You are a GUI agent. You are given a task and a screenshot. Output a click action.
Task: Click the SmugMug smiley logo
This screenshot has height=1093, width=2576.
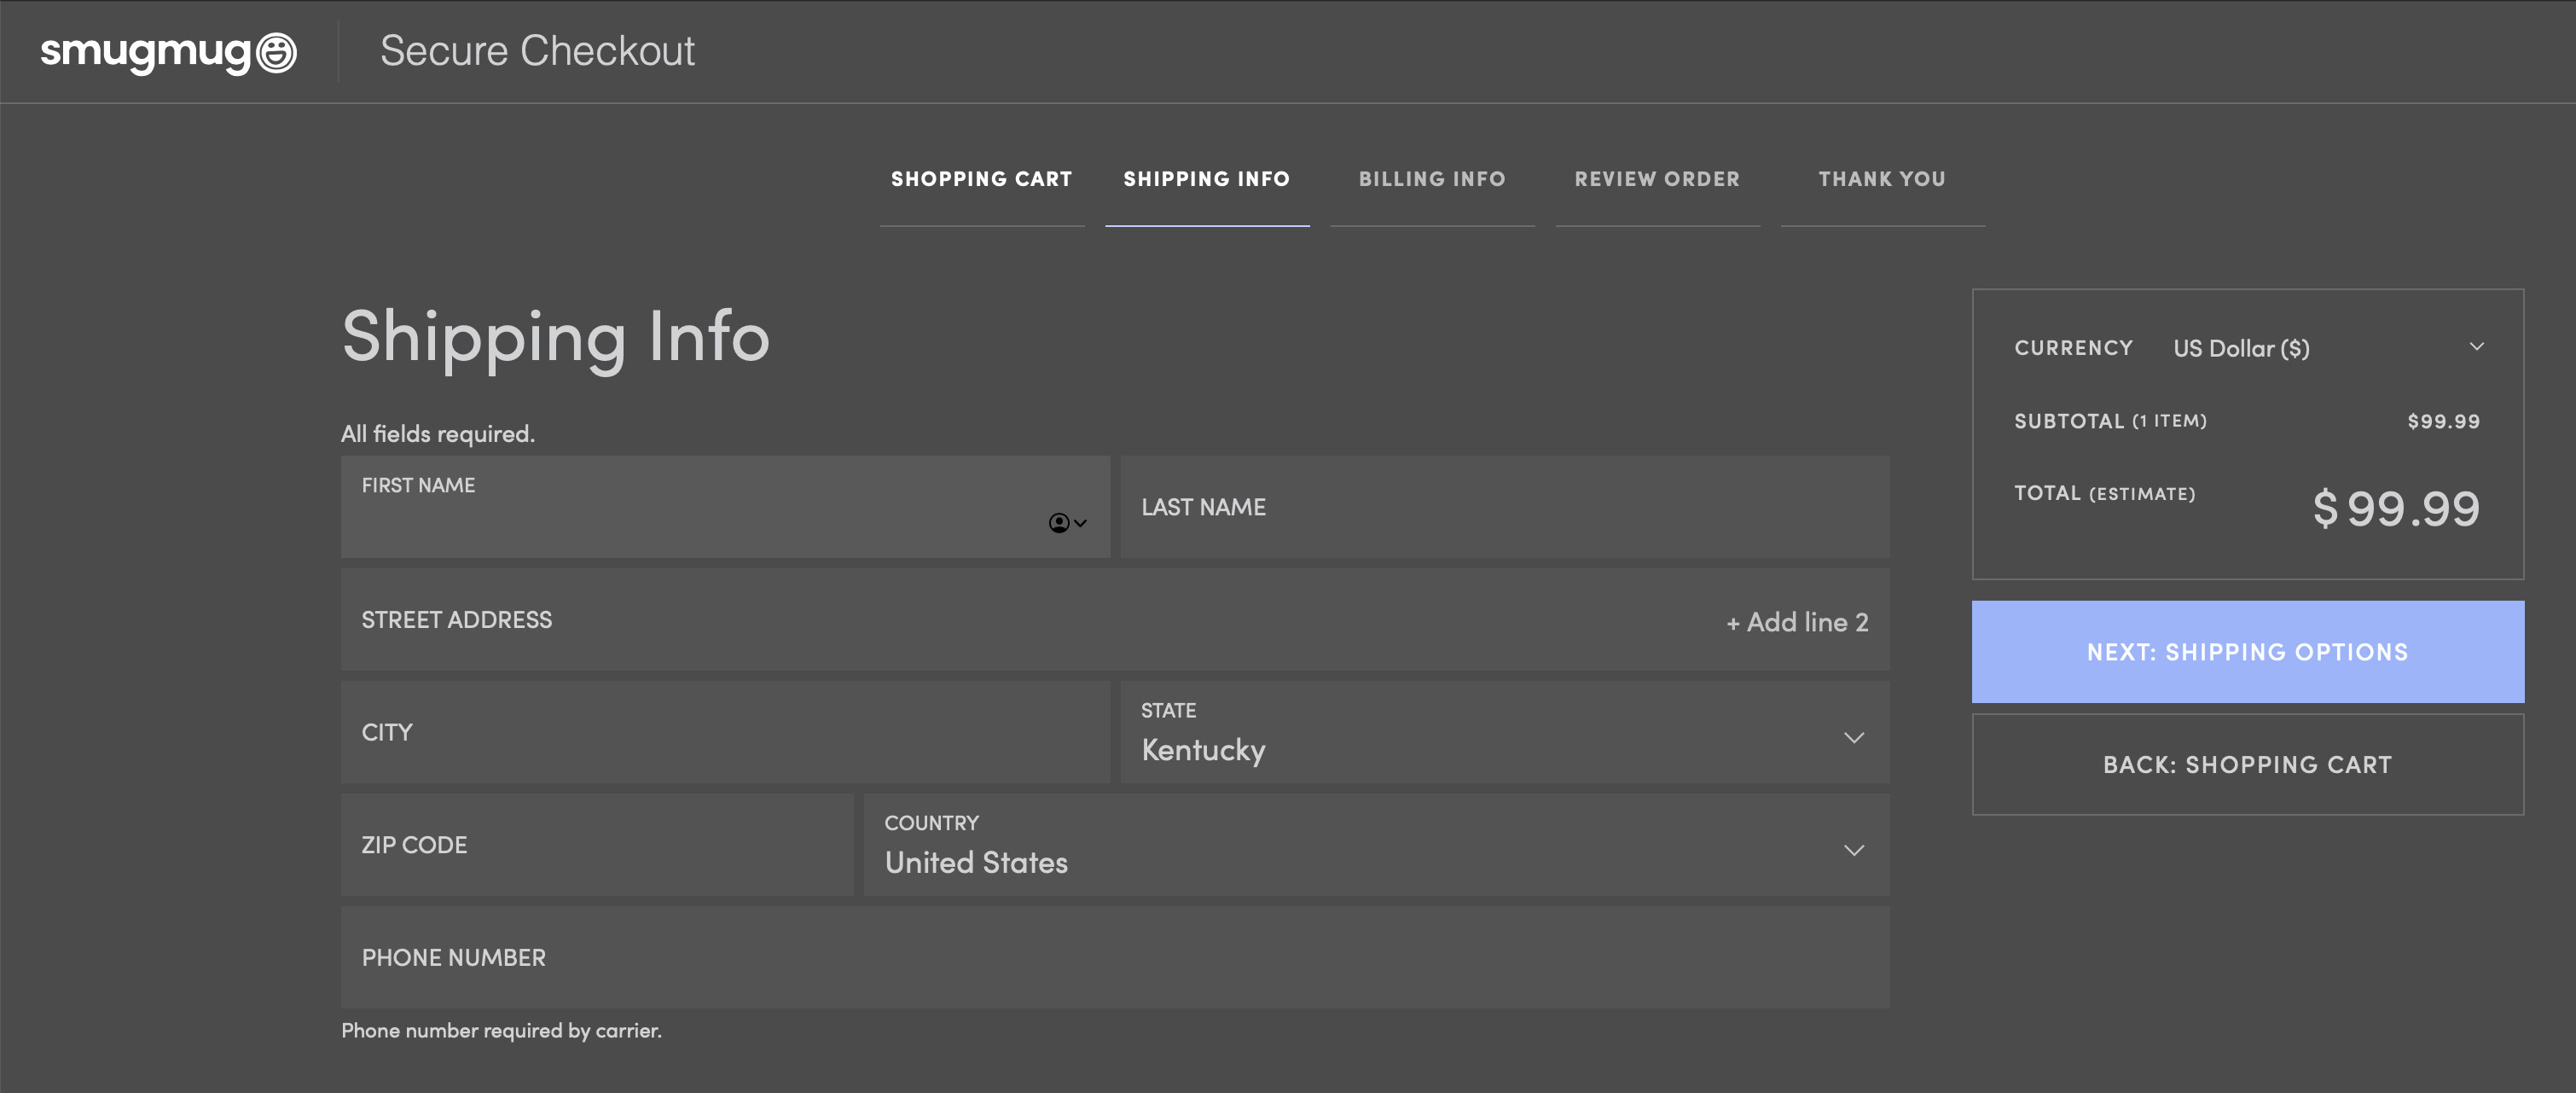point(276,52)
